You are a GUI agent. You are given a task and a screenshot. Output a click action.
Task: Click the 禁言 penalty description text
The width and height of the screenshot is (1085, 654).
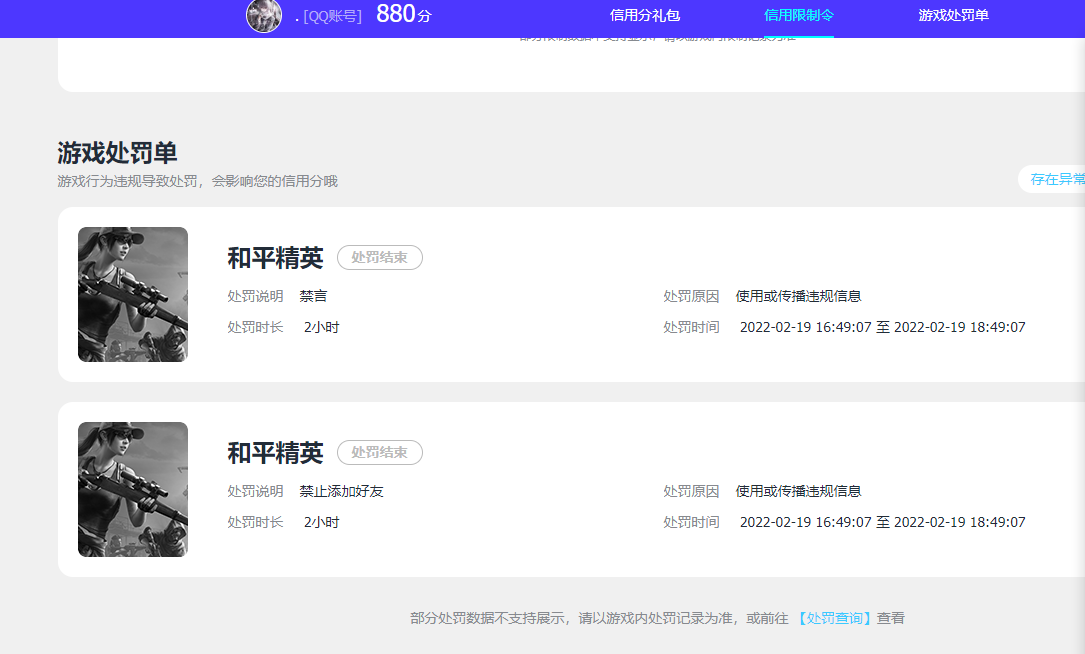tap(312, 296)
